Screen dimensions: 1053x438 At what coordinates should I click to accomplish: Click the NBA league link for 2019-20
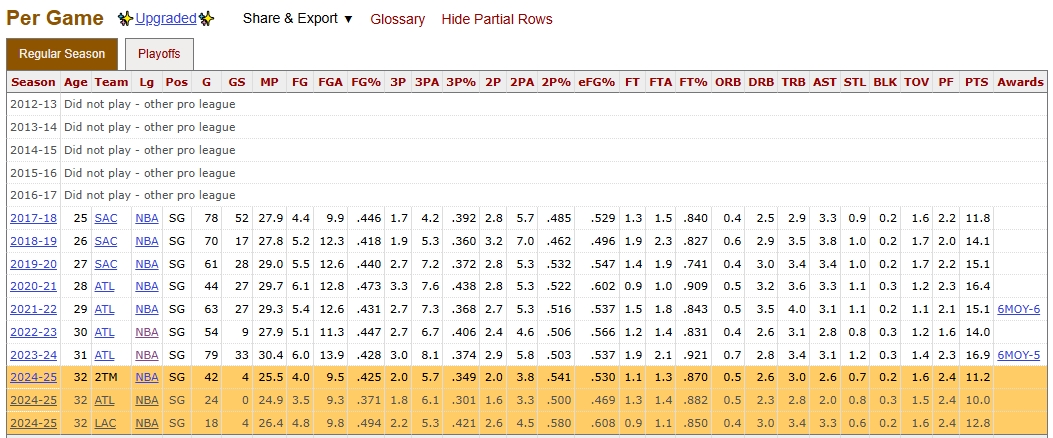pos(147,264)
